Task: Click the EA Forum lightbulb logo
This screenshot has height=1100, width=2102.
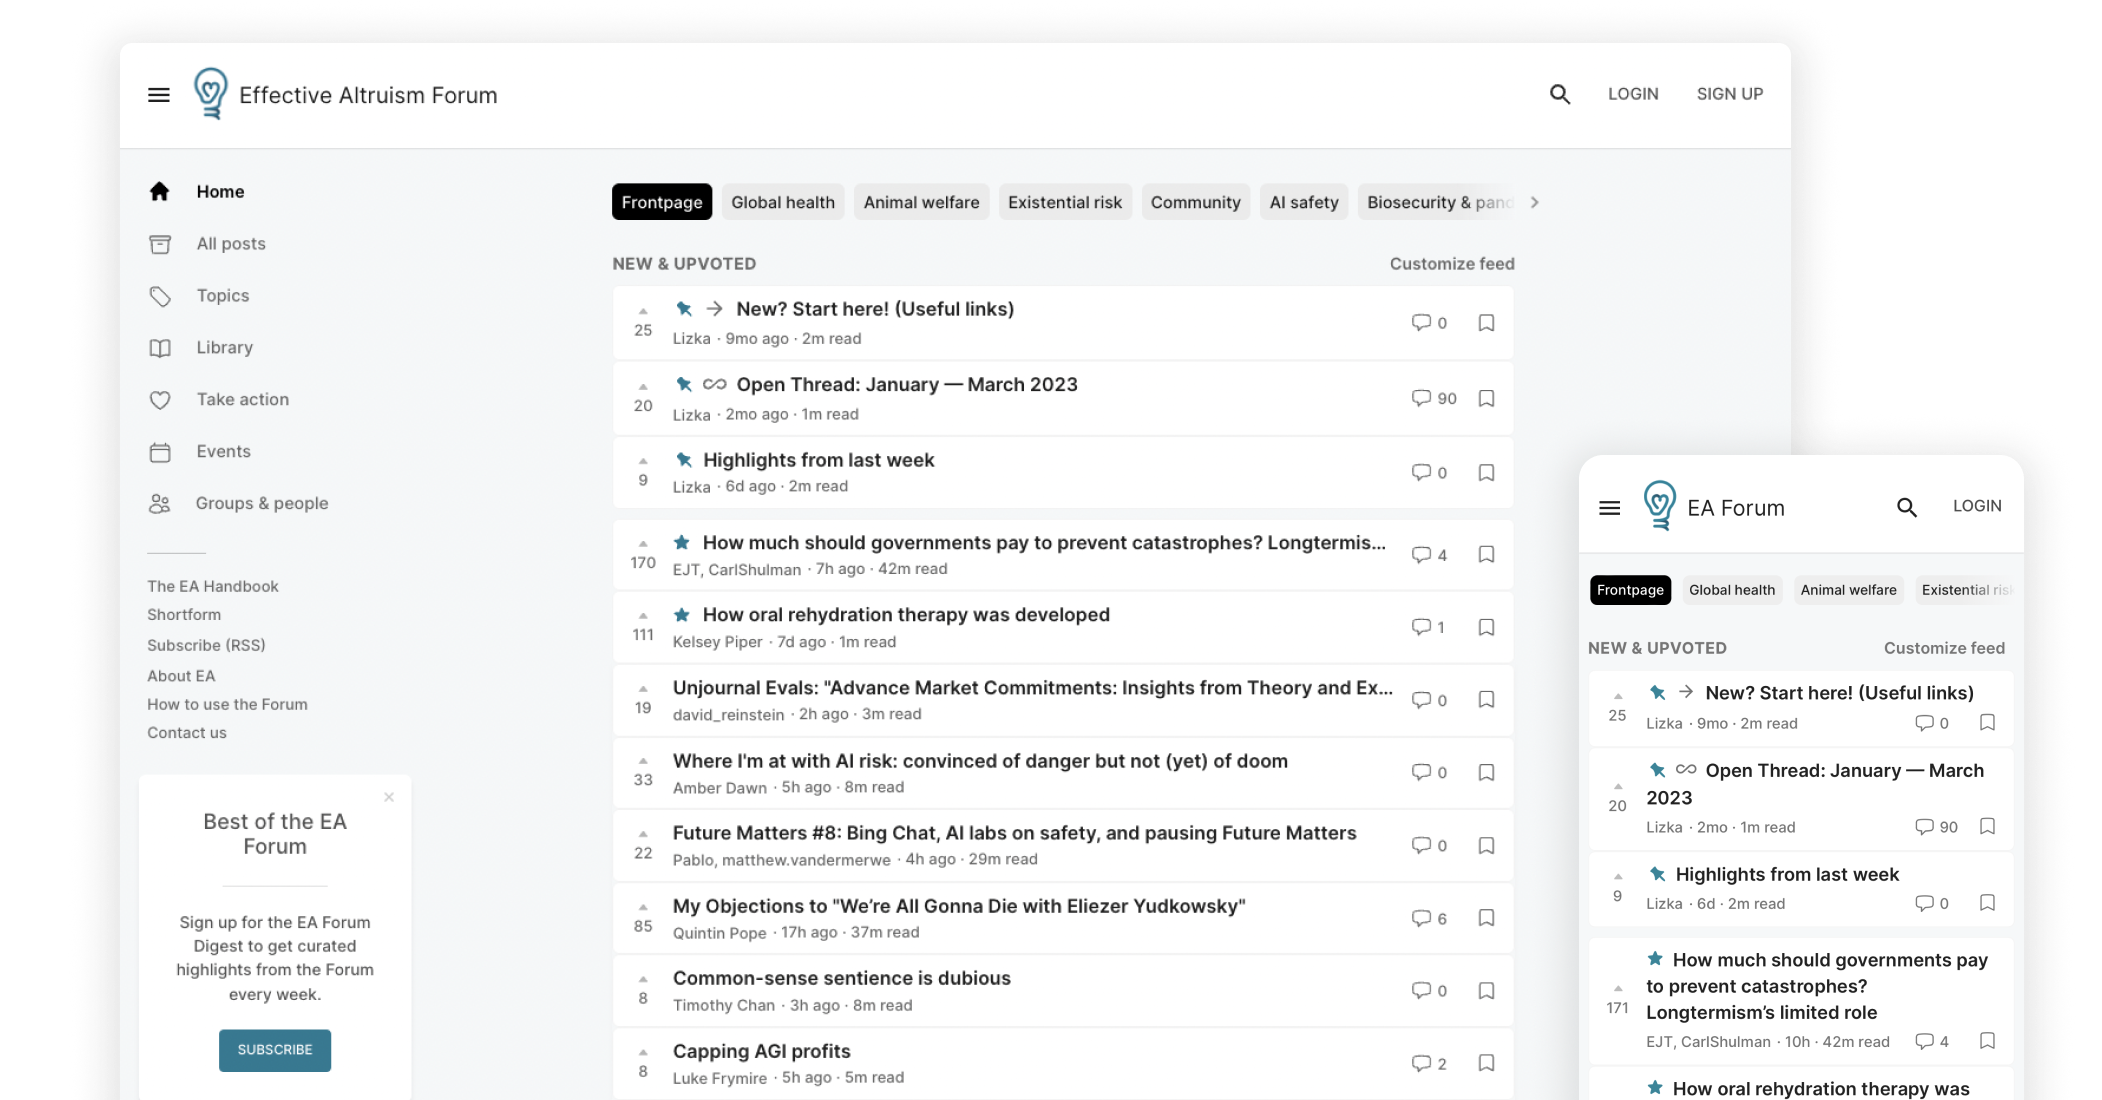Action: coord(211,94)
